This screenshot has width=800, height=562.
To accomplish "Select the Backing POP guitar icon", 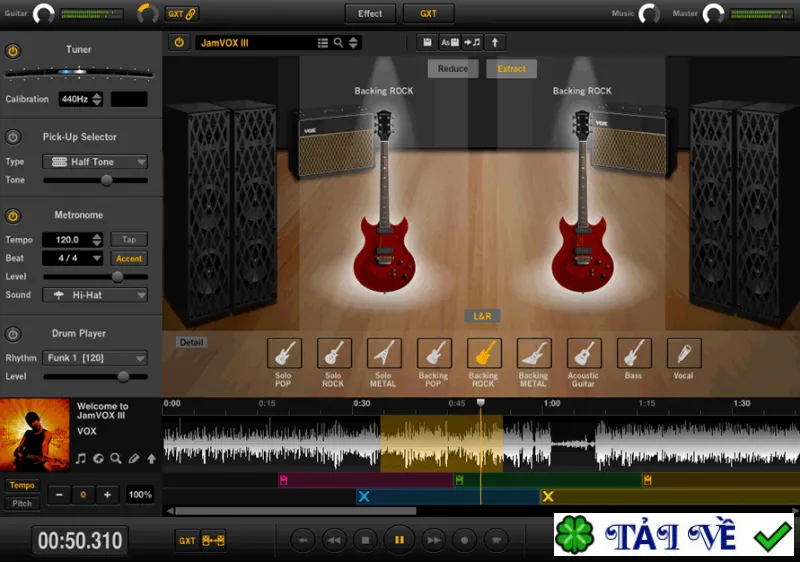I will point(433,353).
